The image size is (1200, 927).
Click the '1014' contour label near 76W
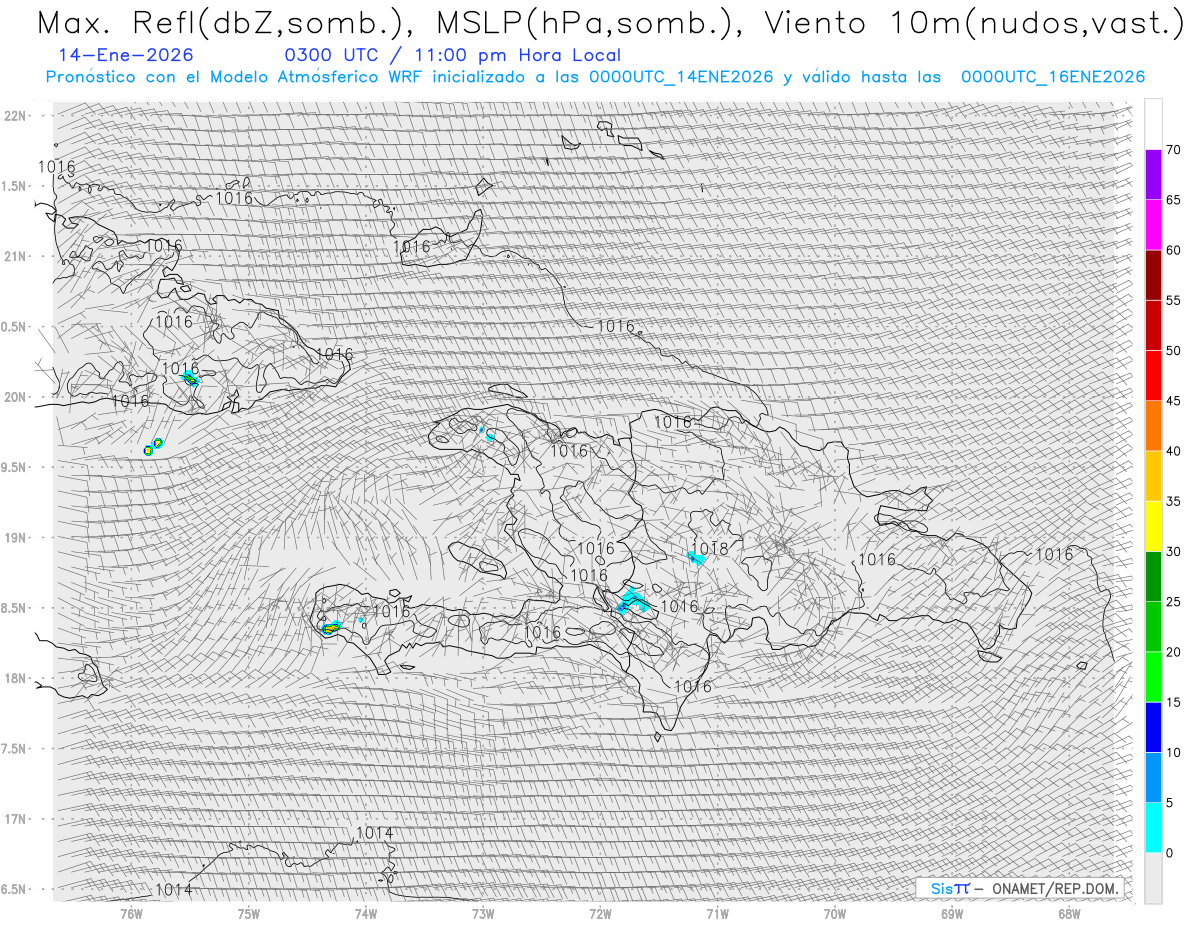[173, 889]
